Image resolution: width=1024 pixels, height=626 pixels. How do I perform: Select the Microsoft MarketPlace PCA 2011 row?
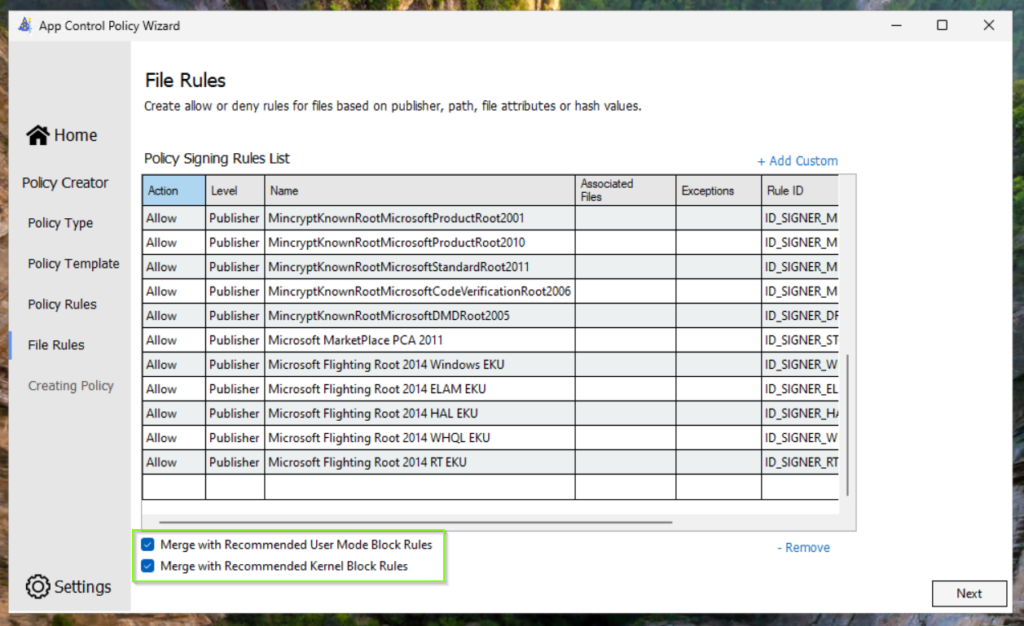click(355, 340)
